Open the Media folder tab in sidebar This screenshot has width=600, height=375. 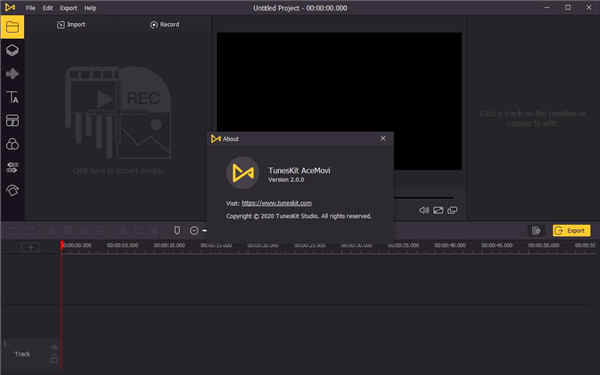coord(12,27)
